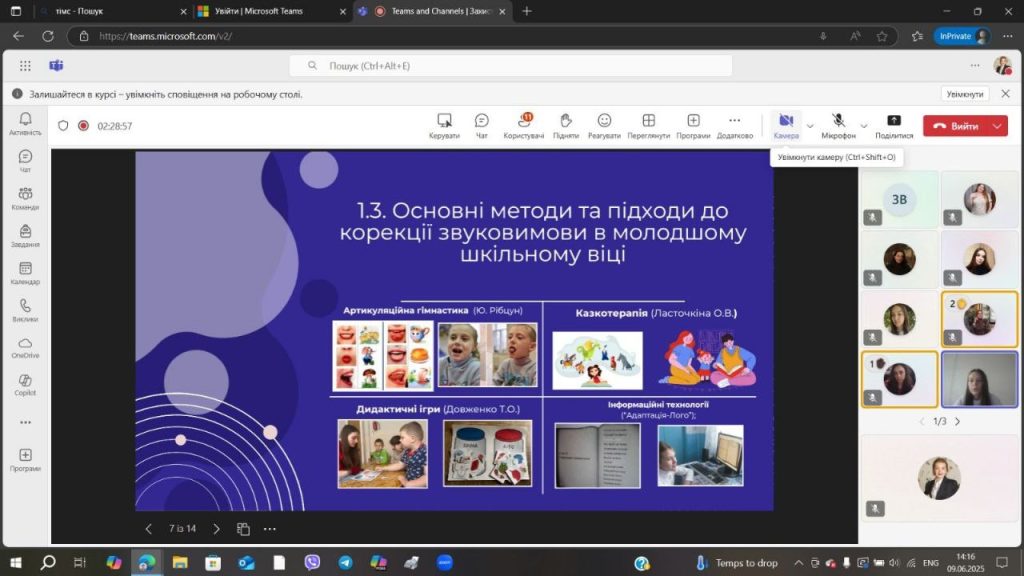Viewport: 1024px width, 576px height.
Task: Select the ЗВ participant tile
Action: [899, 200]
